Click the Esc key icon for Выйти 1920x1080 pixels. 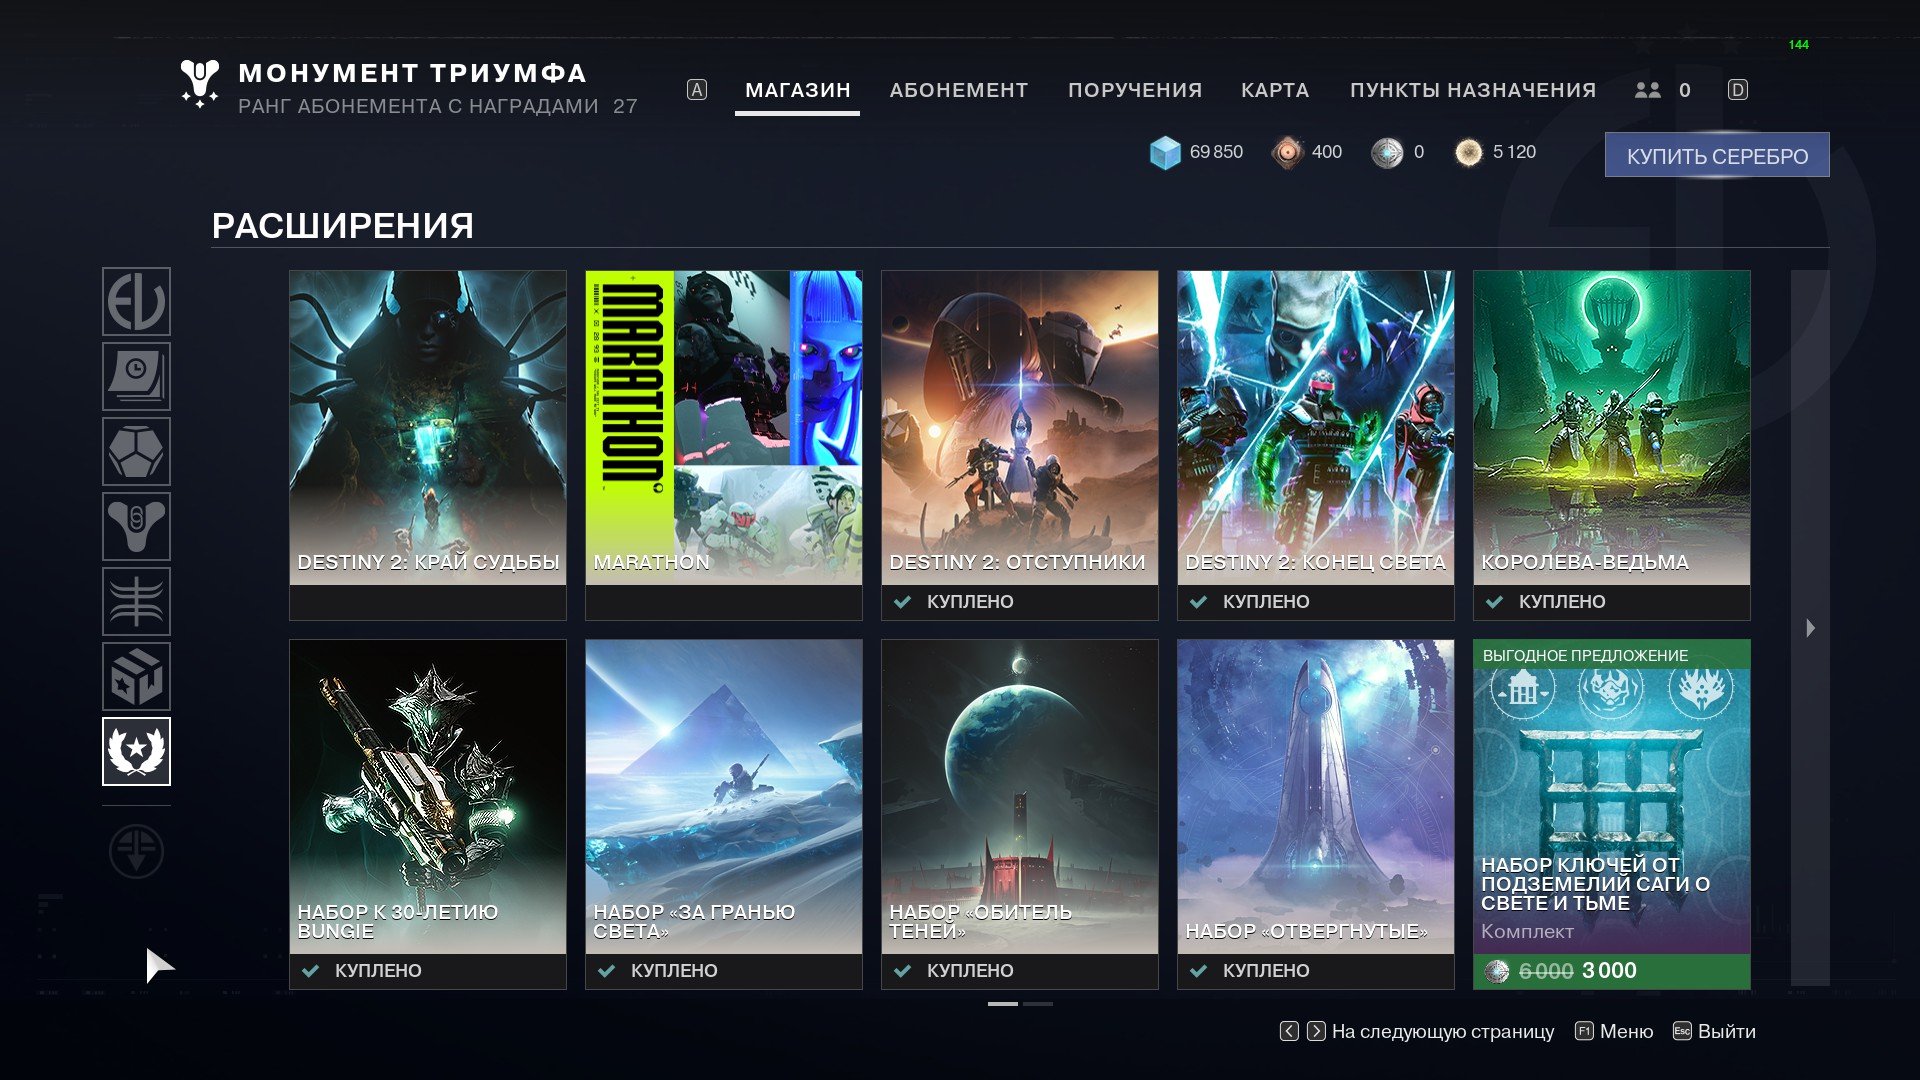[1682, 1031]
